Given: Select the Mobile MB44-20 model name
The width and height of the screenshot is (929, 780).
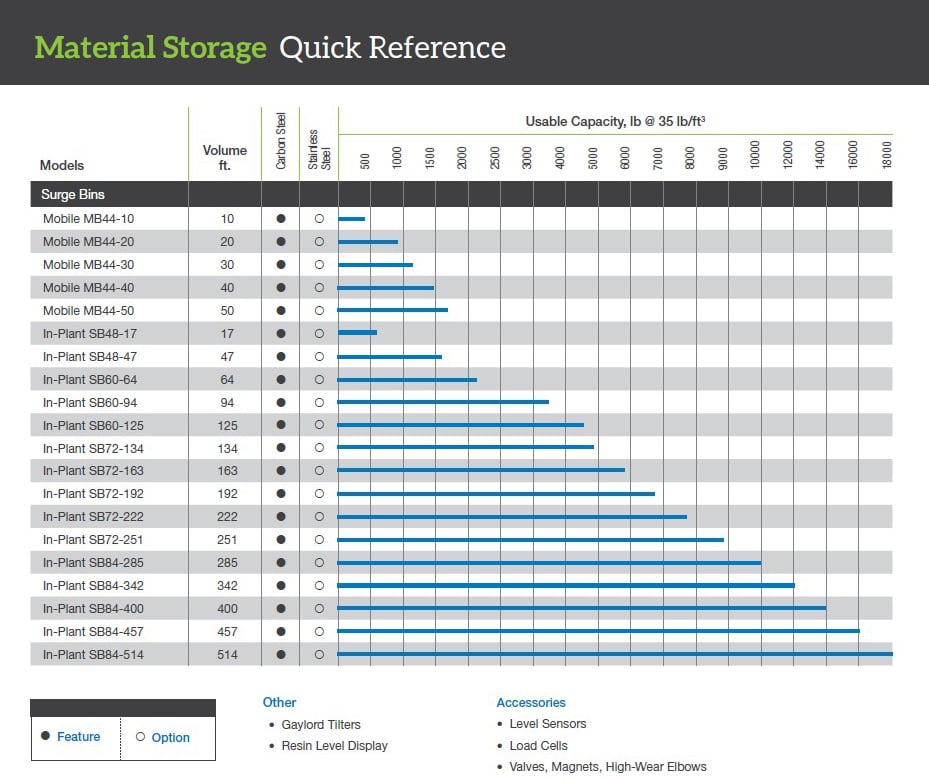Looking at the screenshot, I should tap(88, 242).
